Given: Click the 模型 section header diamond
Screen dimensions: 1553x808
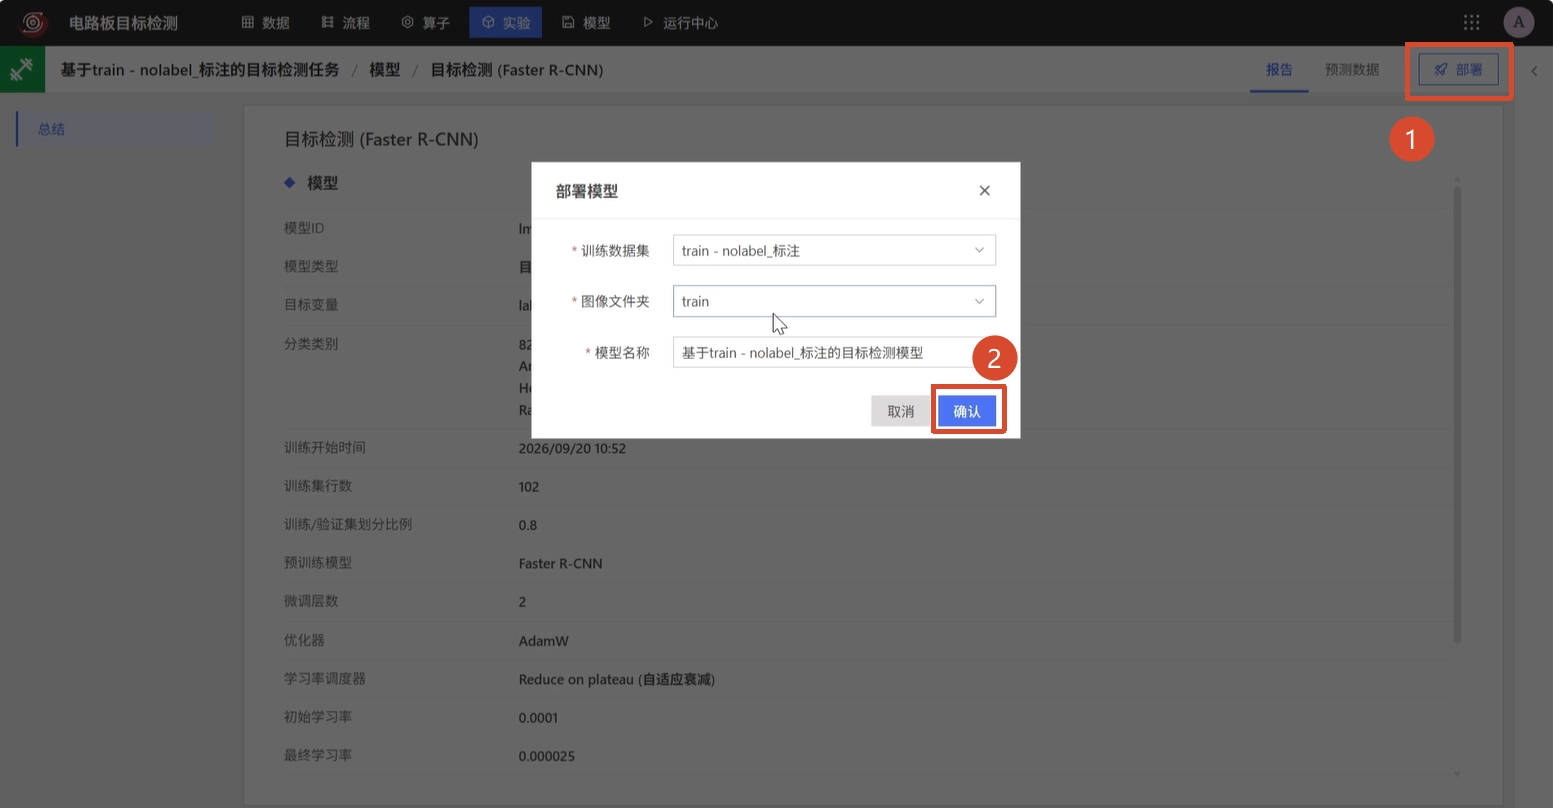Looking at the screenshot, I should pyautogui.click(x=290, y=183).
